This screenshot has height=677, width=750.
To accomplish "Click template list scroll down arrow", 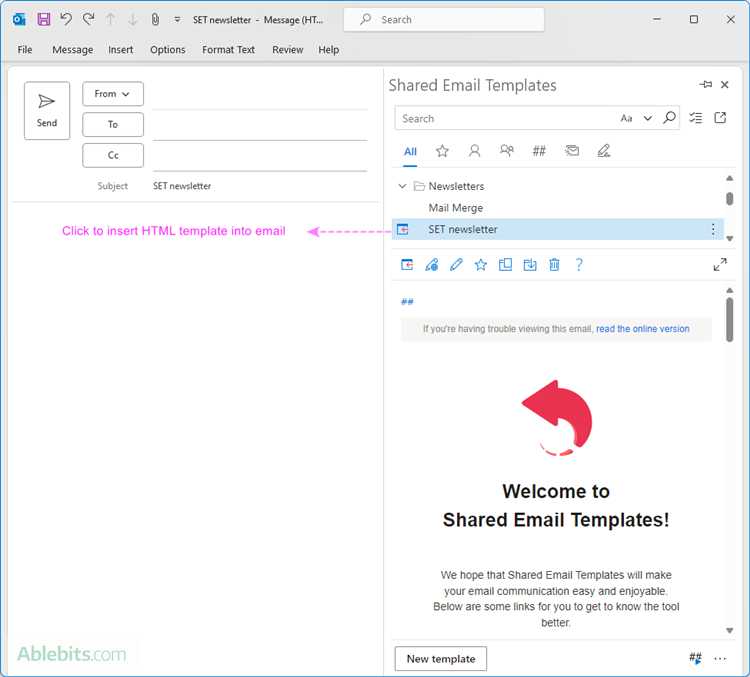I will (x=729, y=238).
